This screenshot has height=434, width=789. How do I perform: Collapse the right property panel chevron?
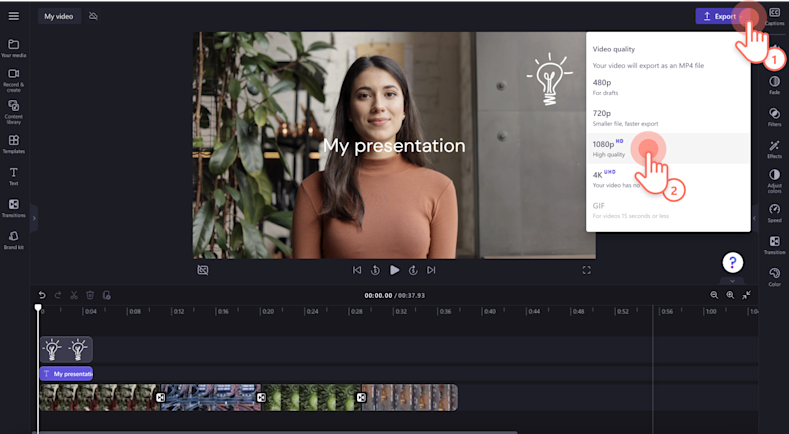pos(754,218)
